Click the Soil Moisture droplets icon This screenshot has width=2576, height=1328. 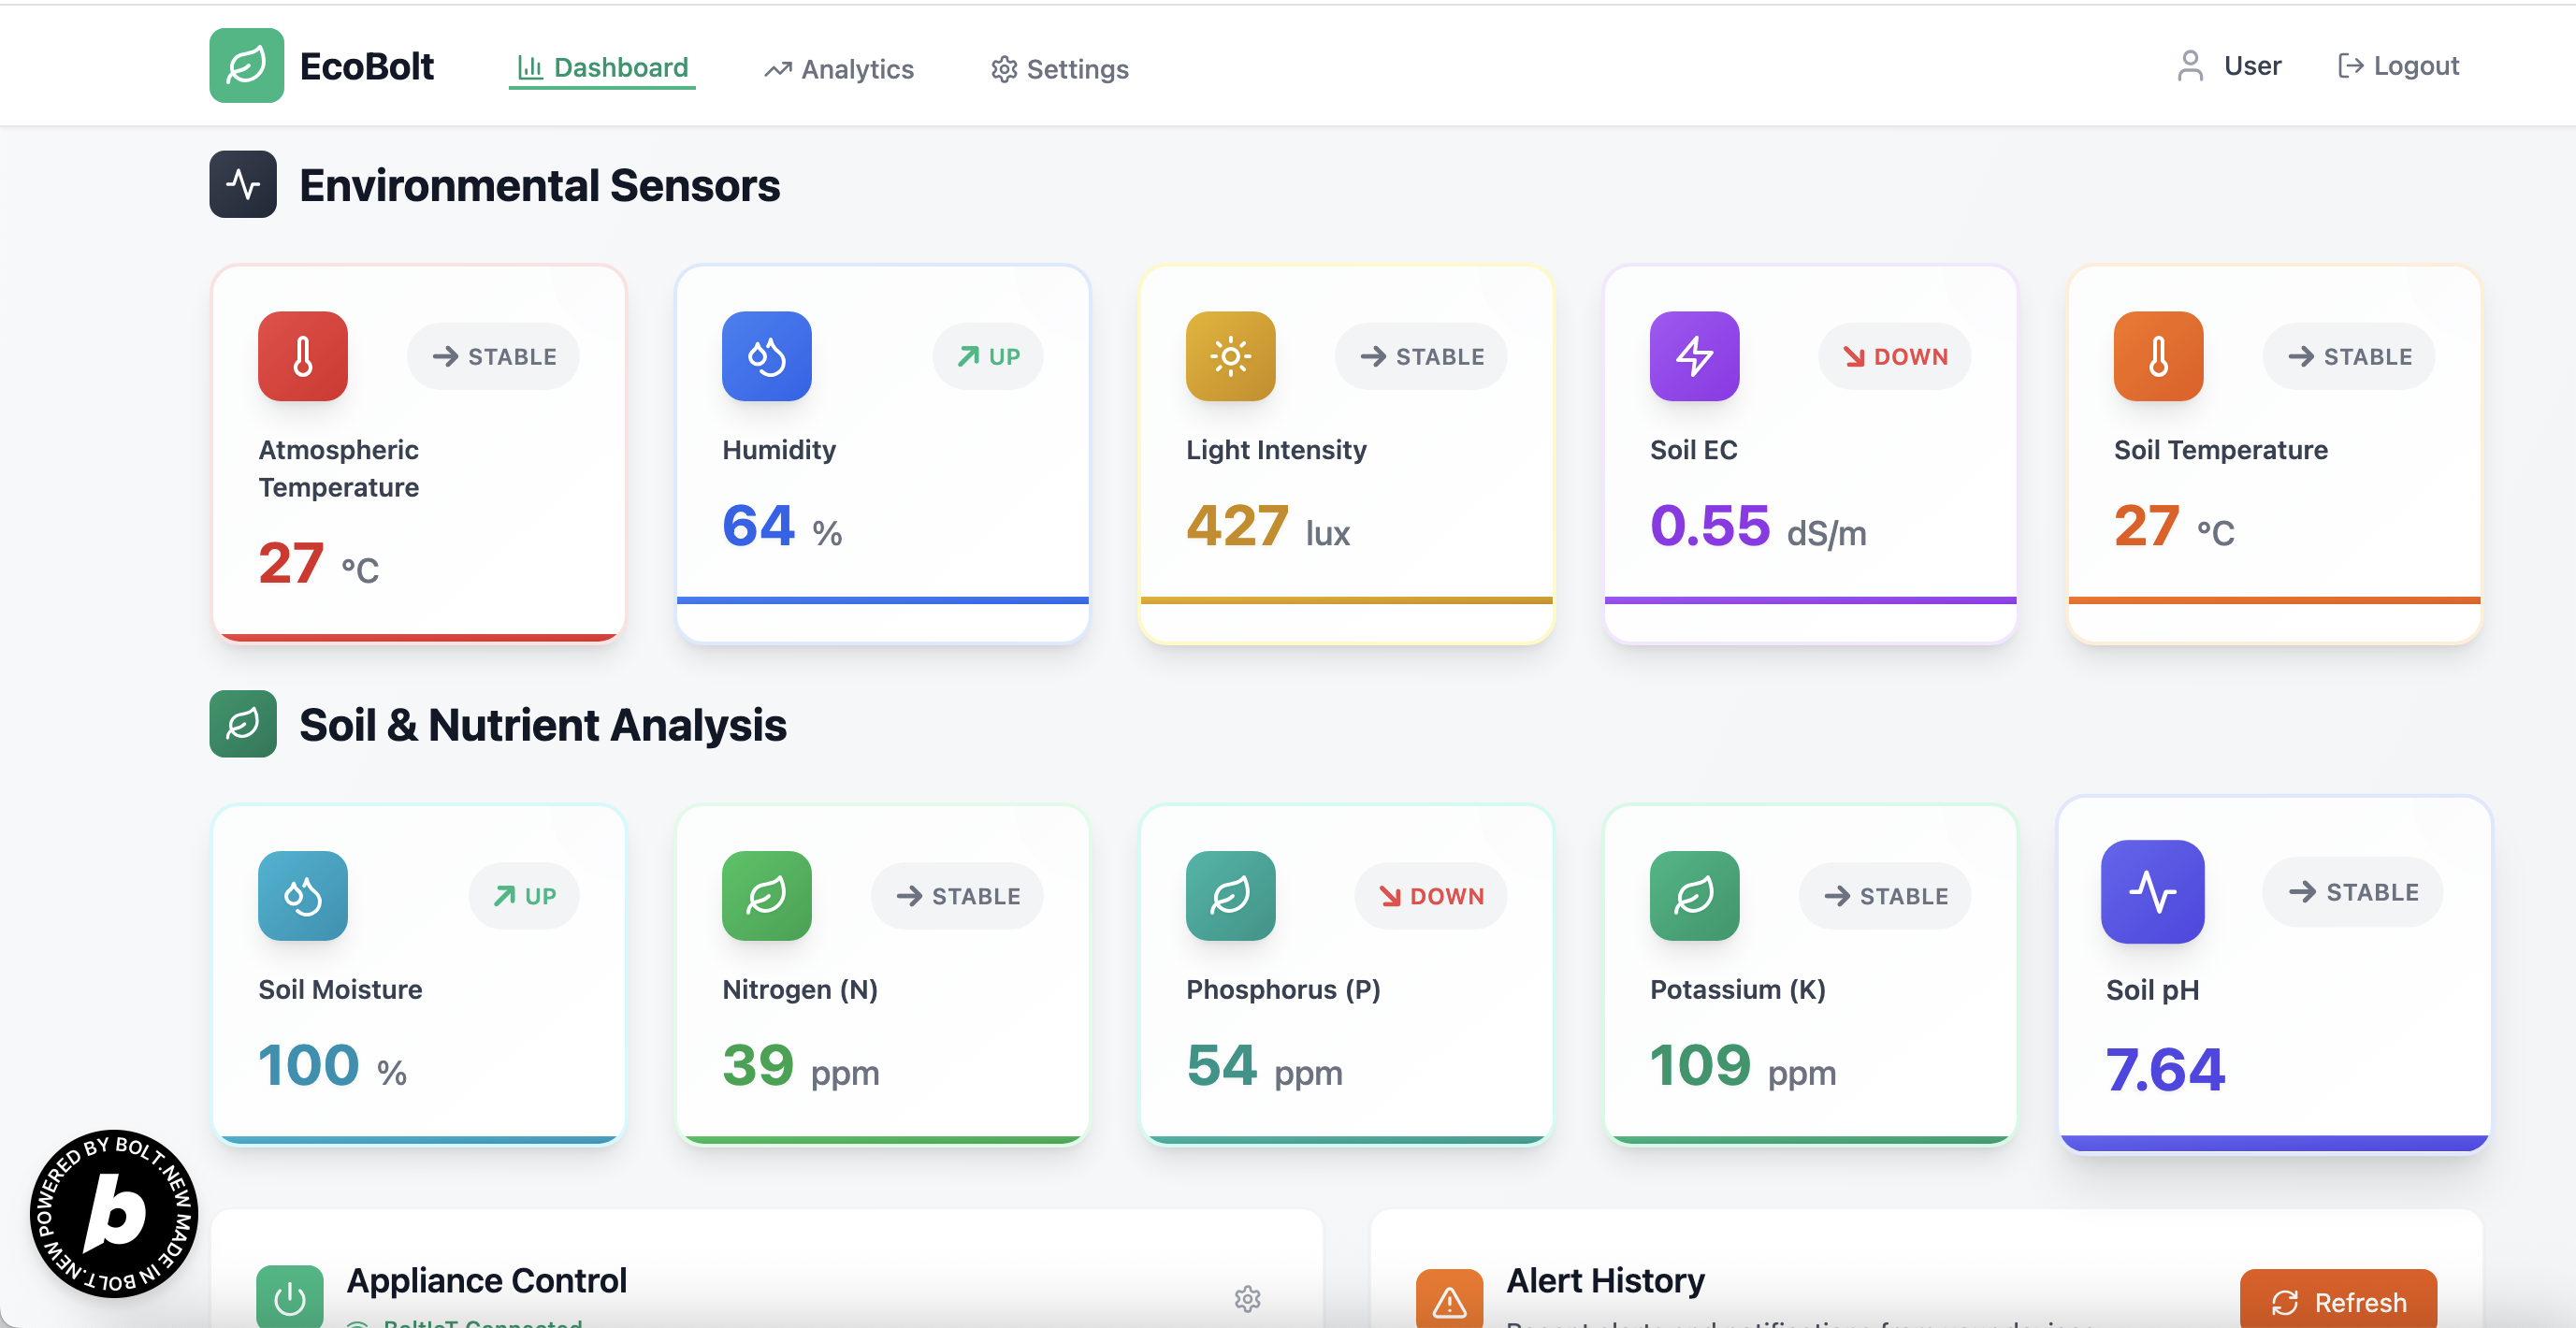[x=302, y=895]
